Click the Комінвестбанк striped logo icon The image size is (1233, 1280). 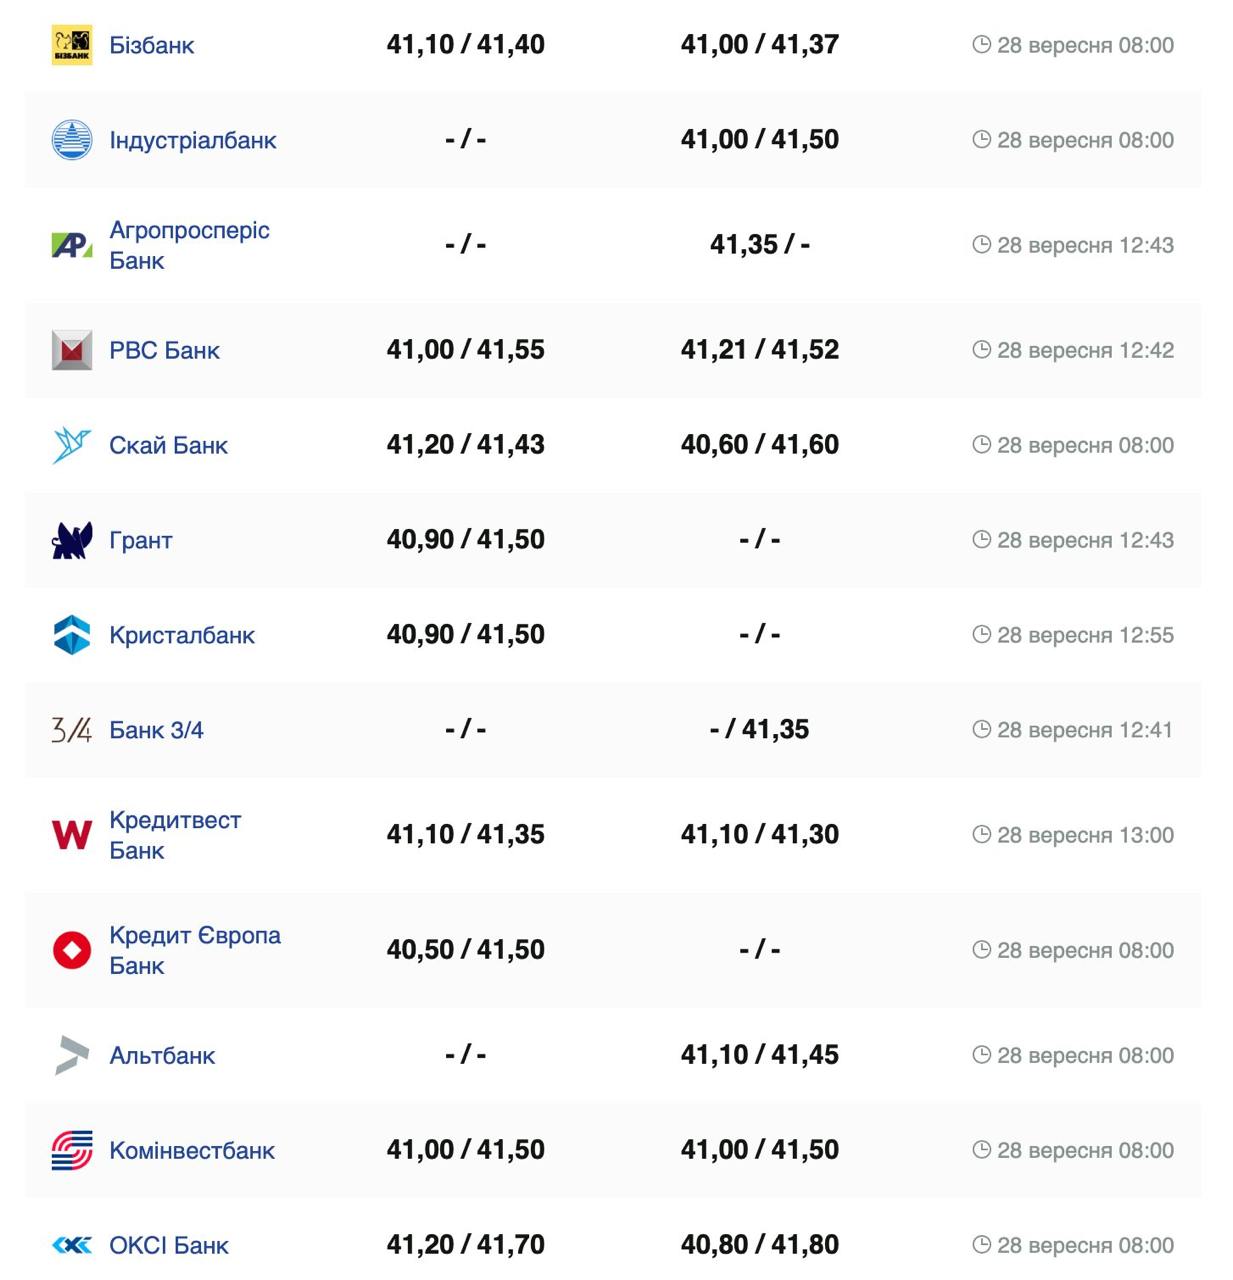pyautogui.click(x=72, y=1150)
